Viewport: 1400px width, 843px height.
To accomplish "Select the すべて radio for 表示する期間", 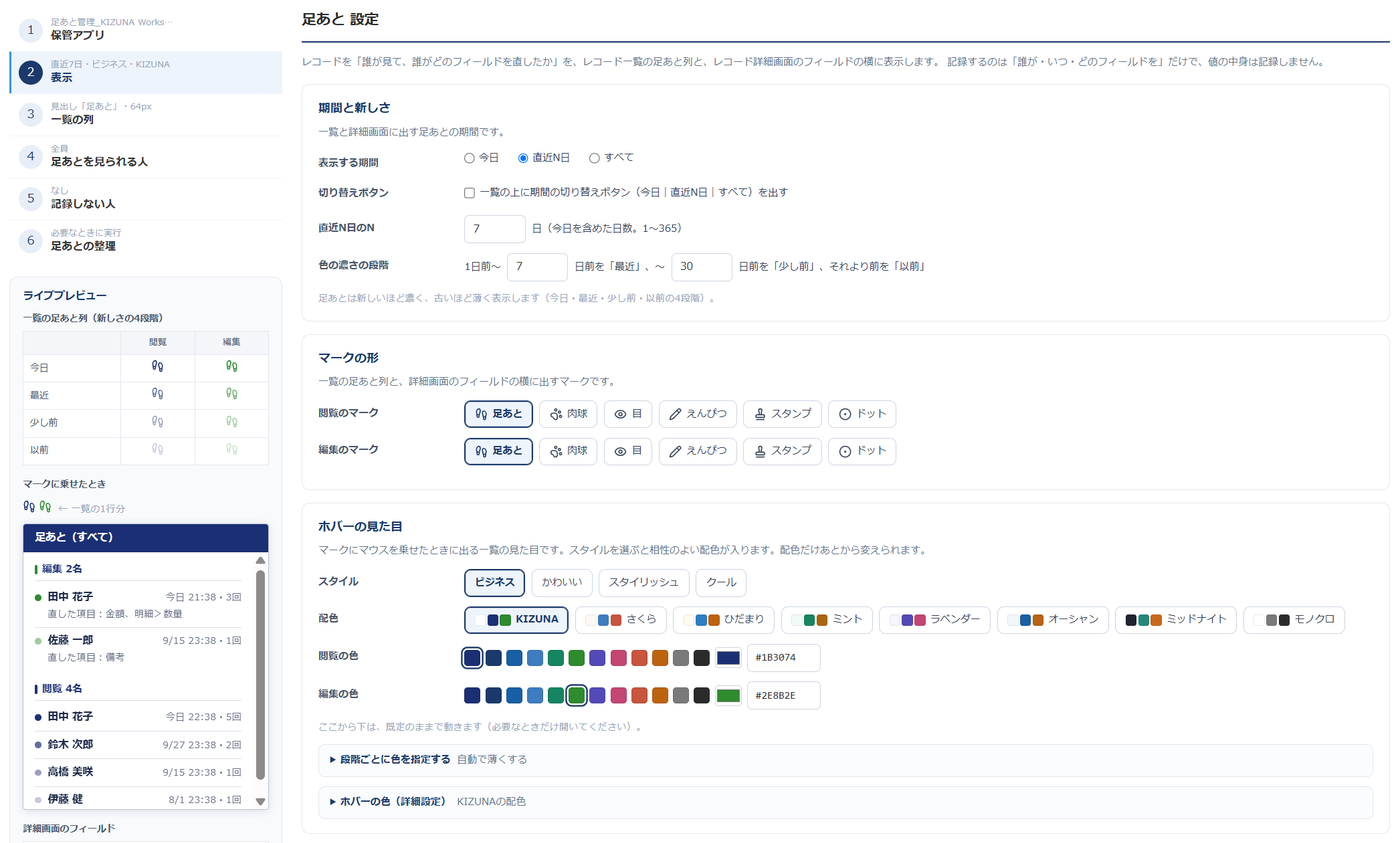I will tap(594, 158).
